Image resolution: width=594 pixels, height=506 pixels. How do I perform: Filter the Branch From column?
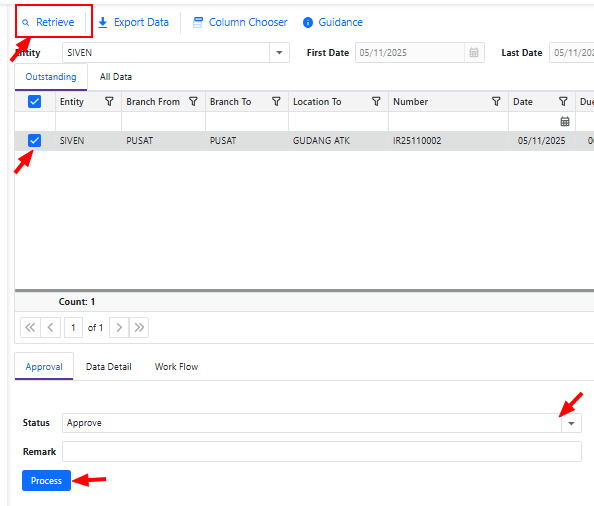[x=193, y=102]
